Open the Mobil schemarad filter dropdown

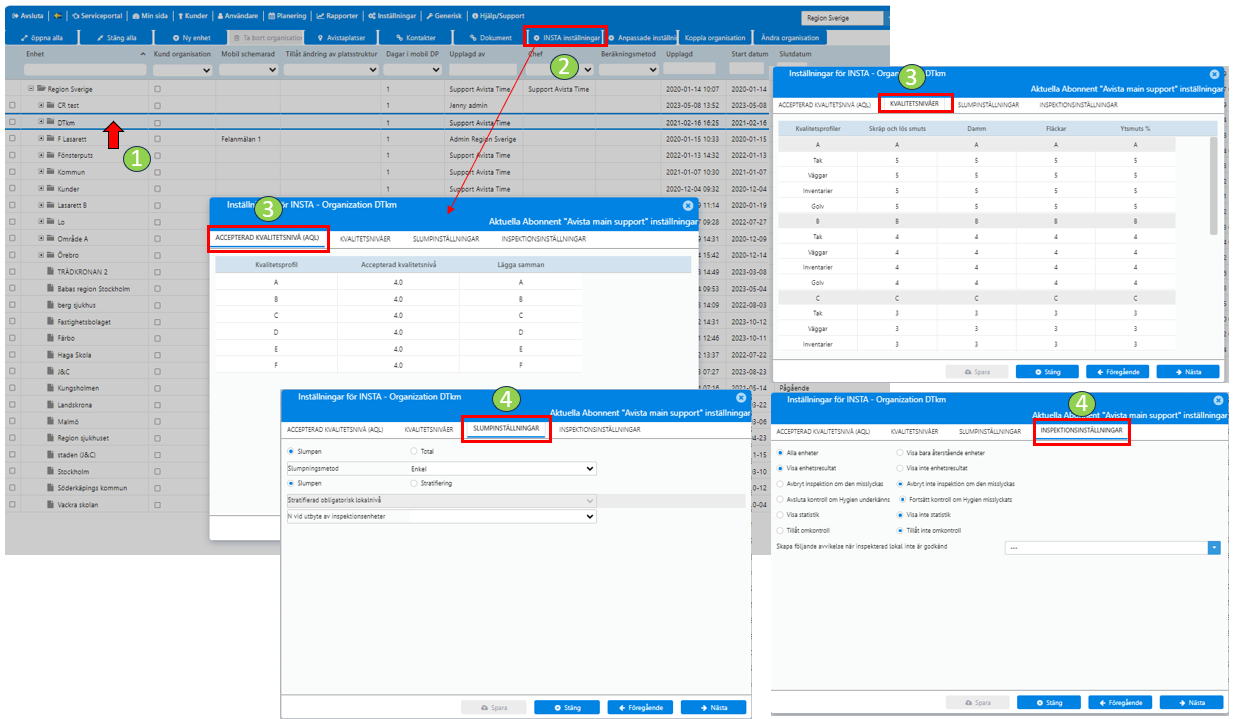249,70
